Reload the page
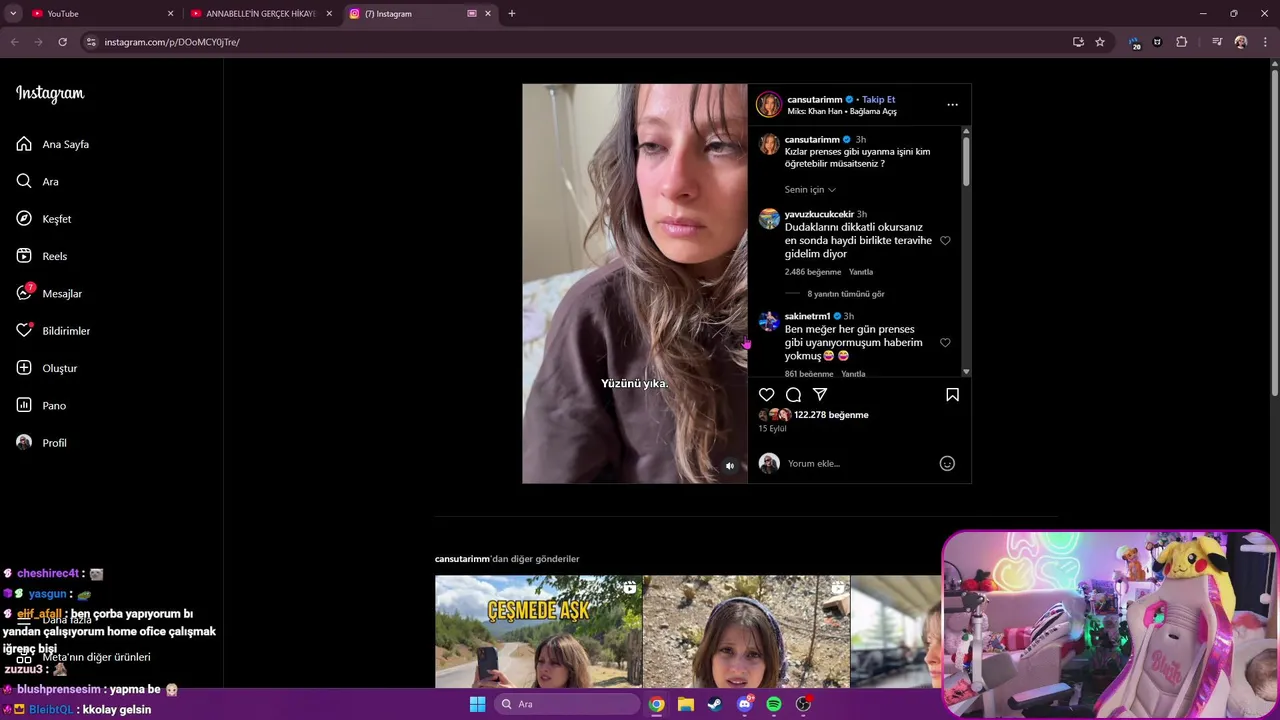This screenshot has width=1280, height=720. [62, 42]
